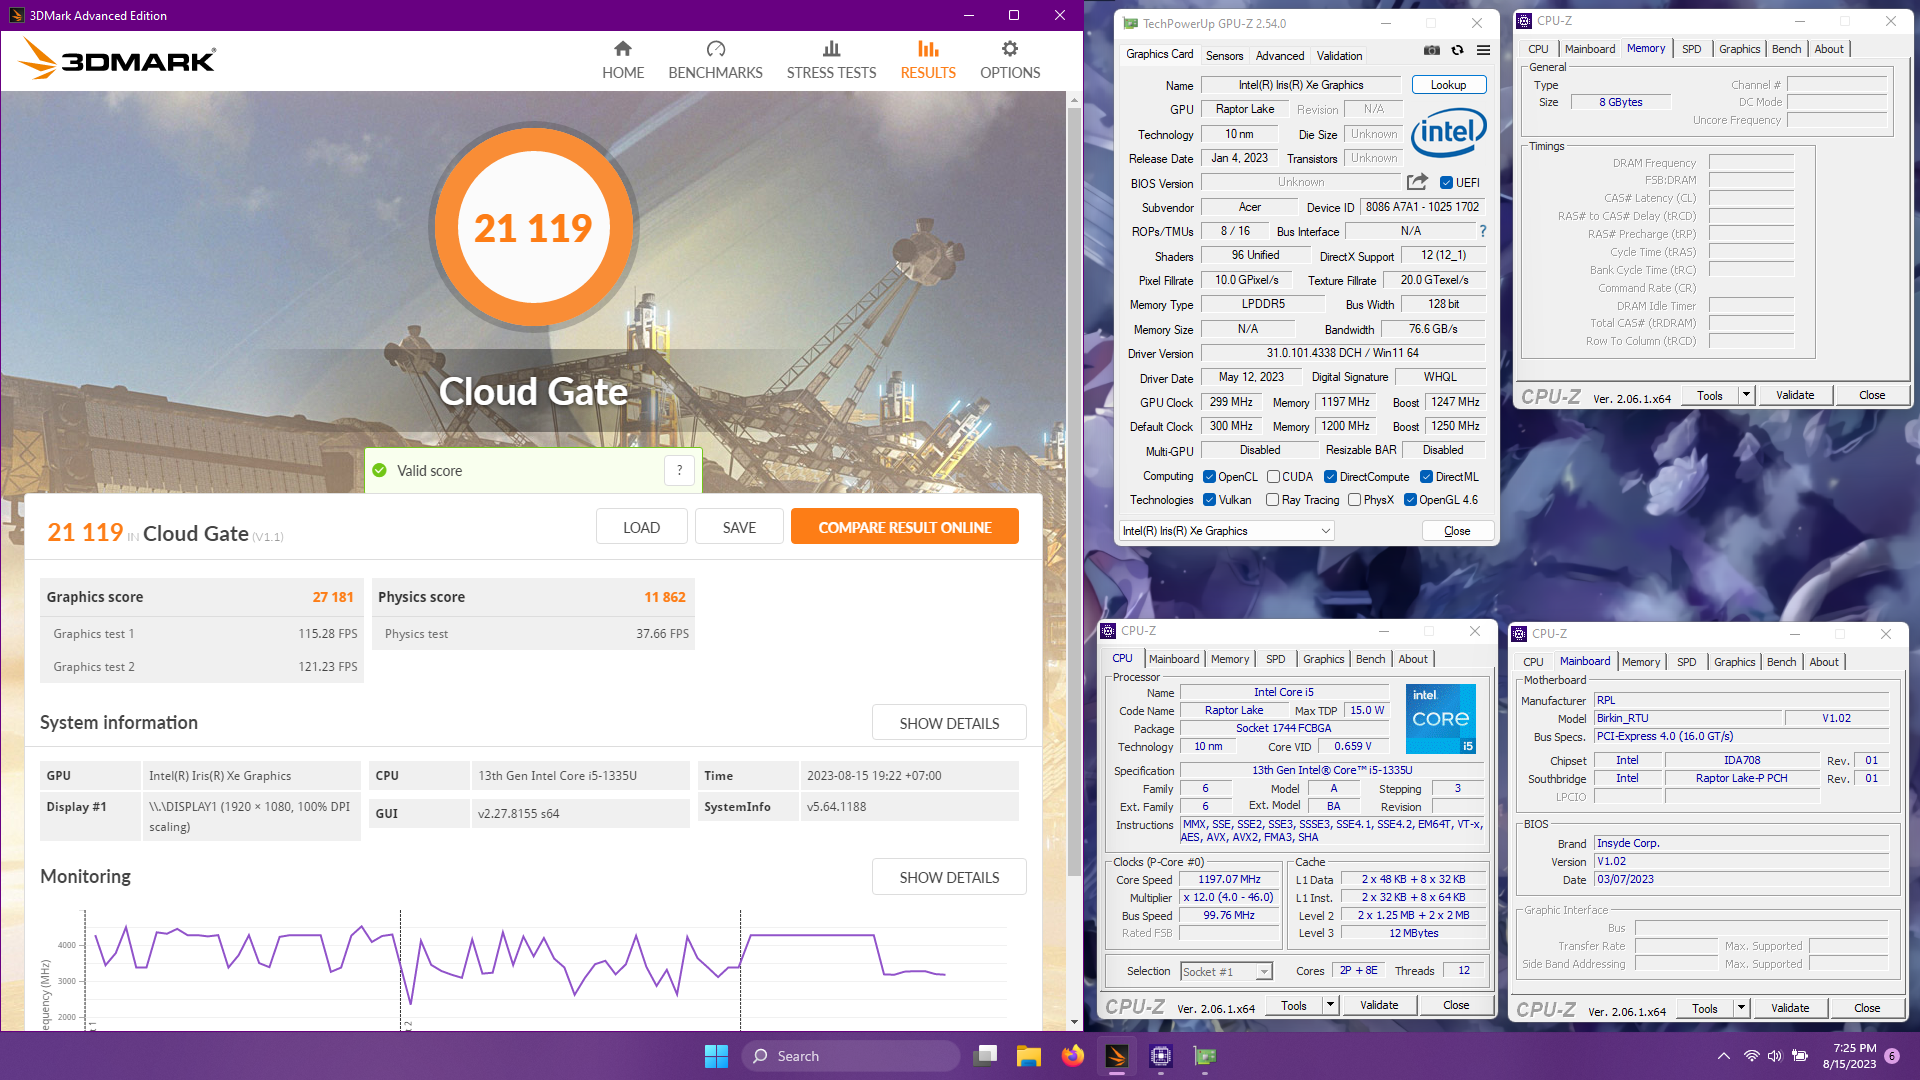
Task: Show details for Monitoring section
Action: 949,877
